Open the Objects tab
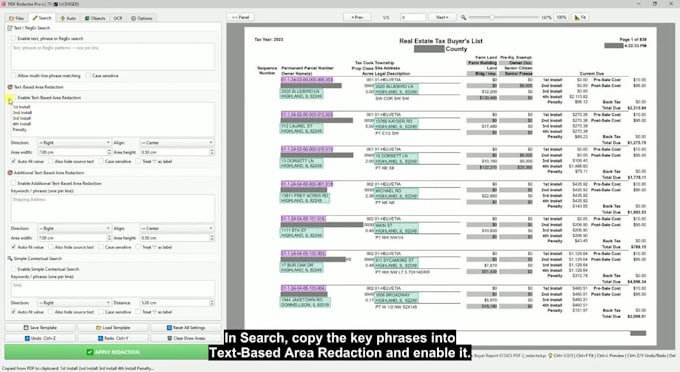 tap(95, 18)
